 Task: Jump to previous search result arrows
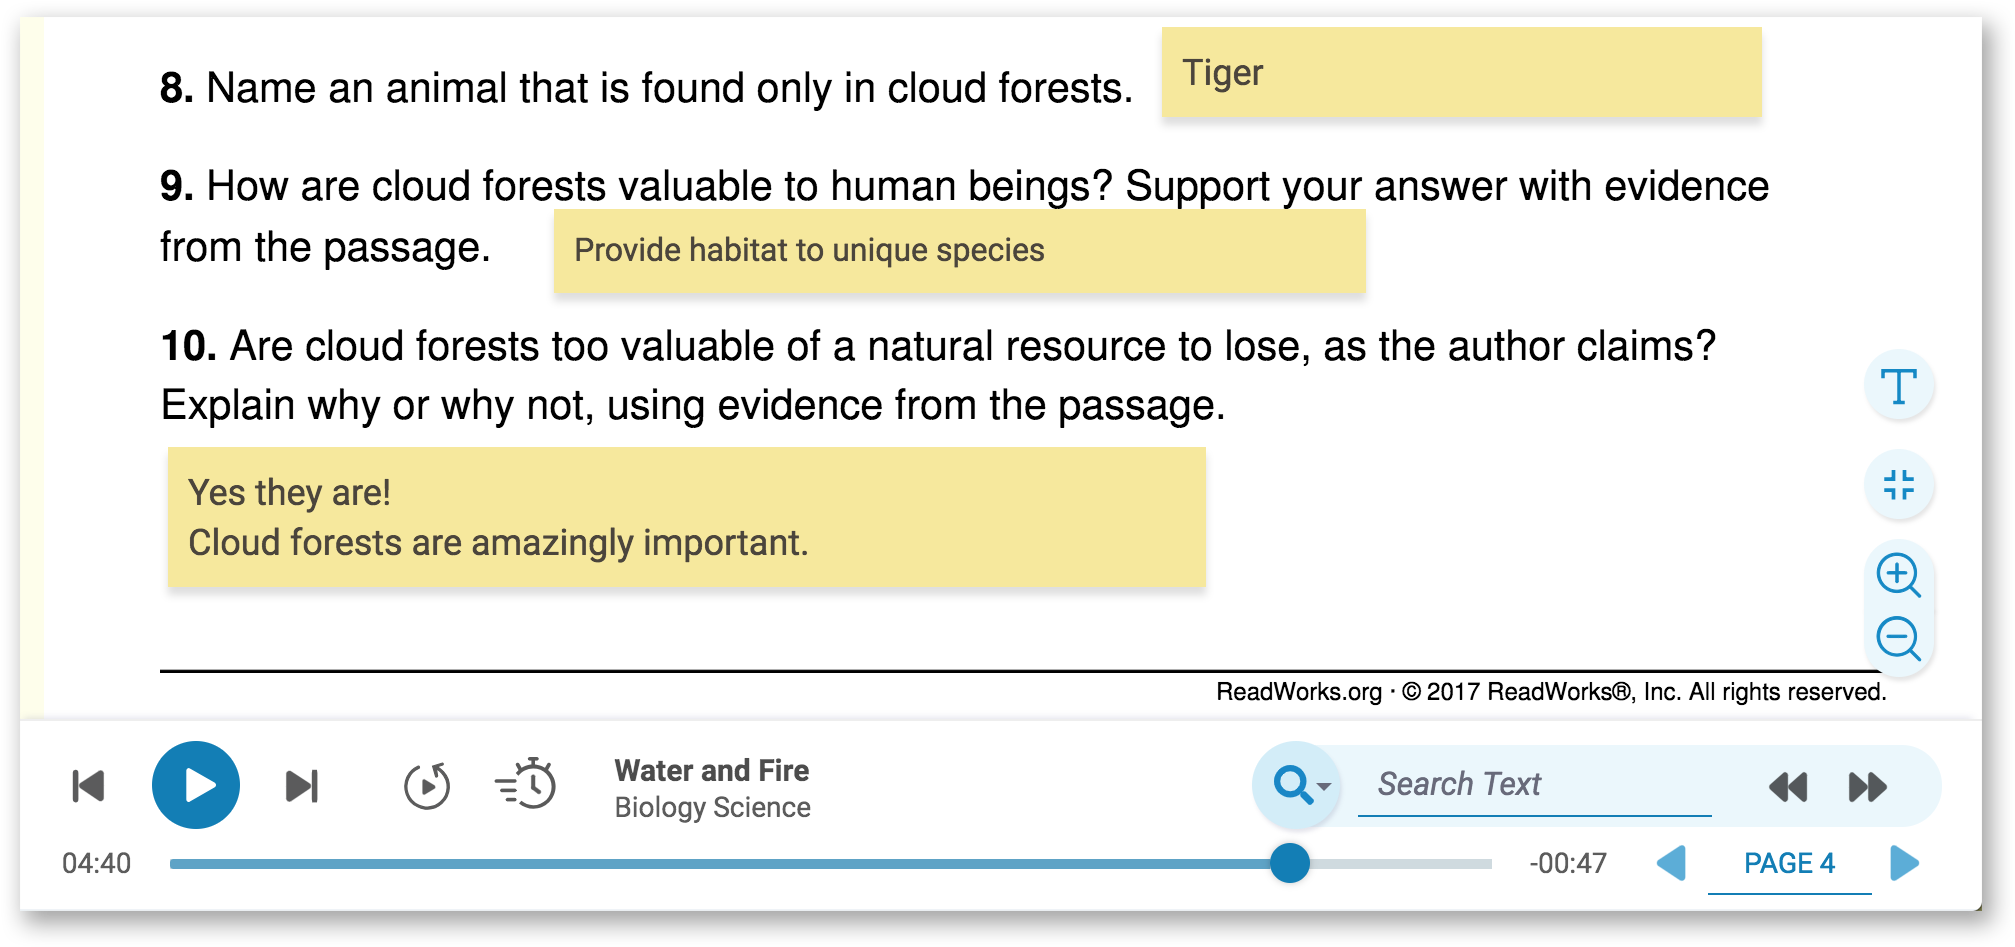(1788, 787)
